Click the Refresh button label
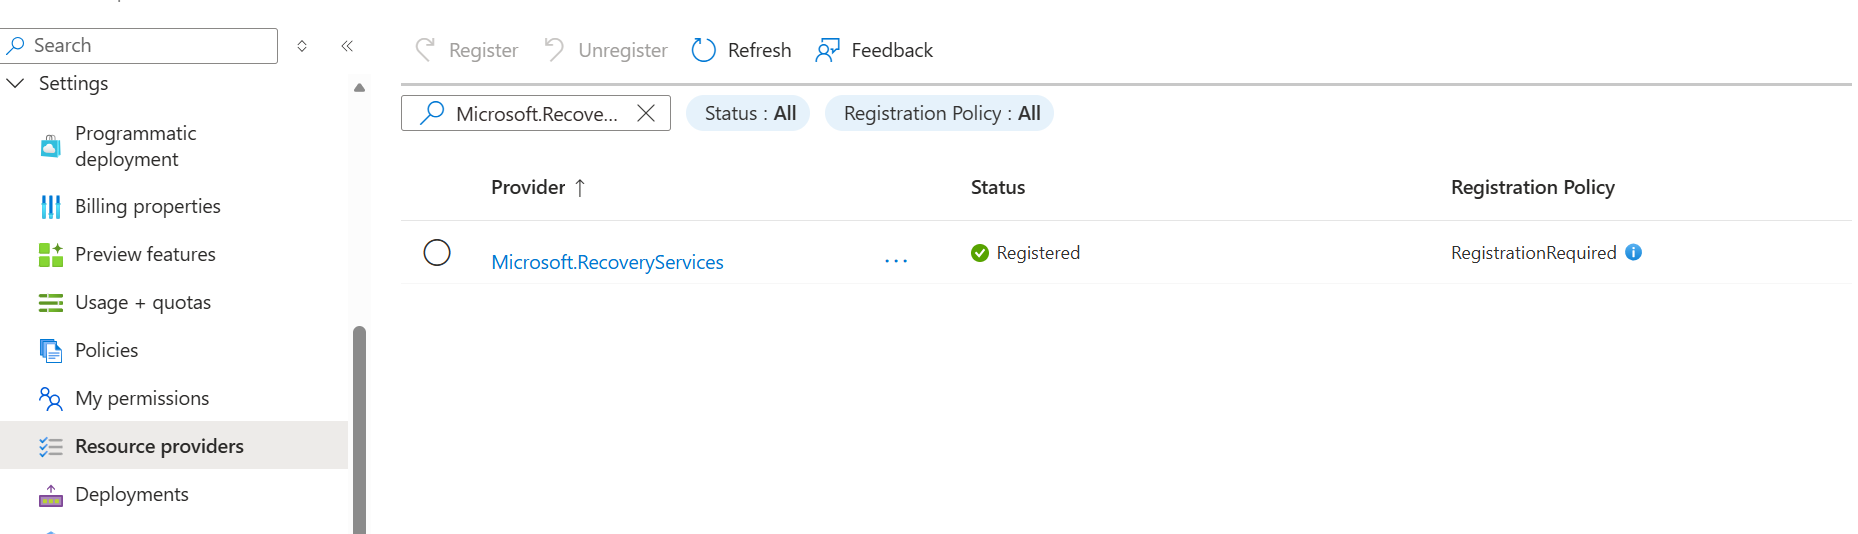This screenshot has height=534, width=1858. click(x=759, y=50)
